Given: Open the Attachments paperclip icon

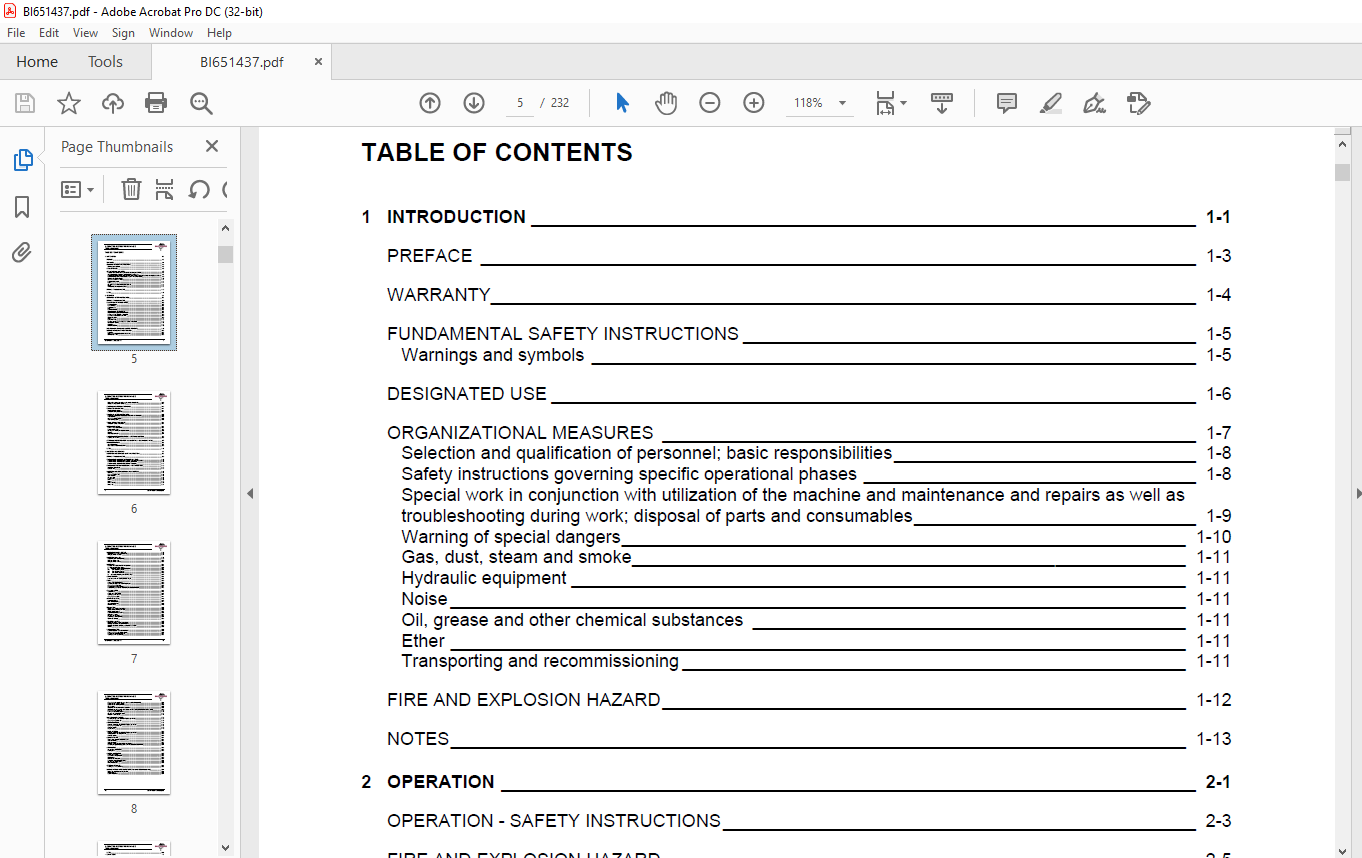Looking at the screenshot, I should [22, 252].
